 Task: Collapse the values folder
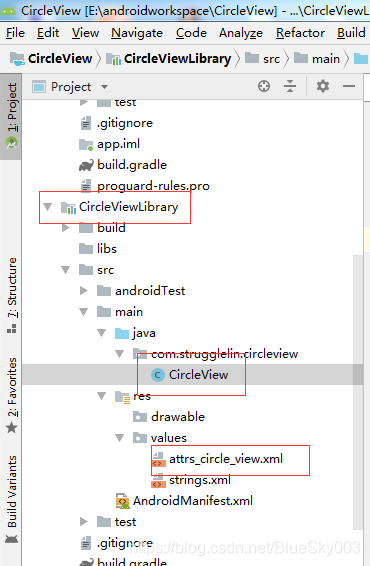click(x=119, y=438)
